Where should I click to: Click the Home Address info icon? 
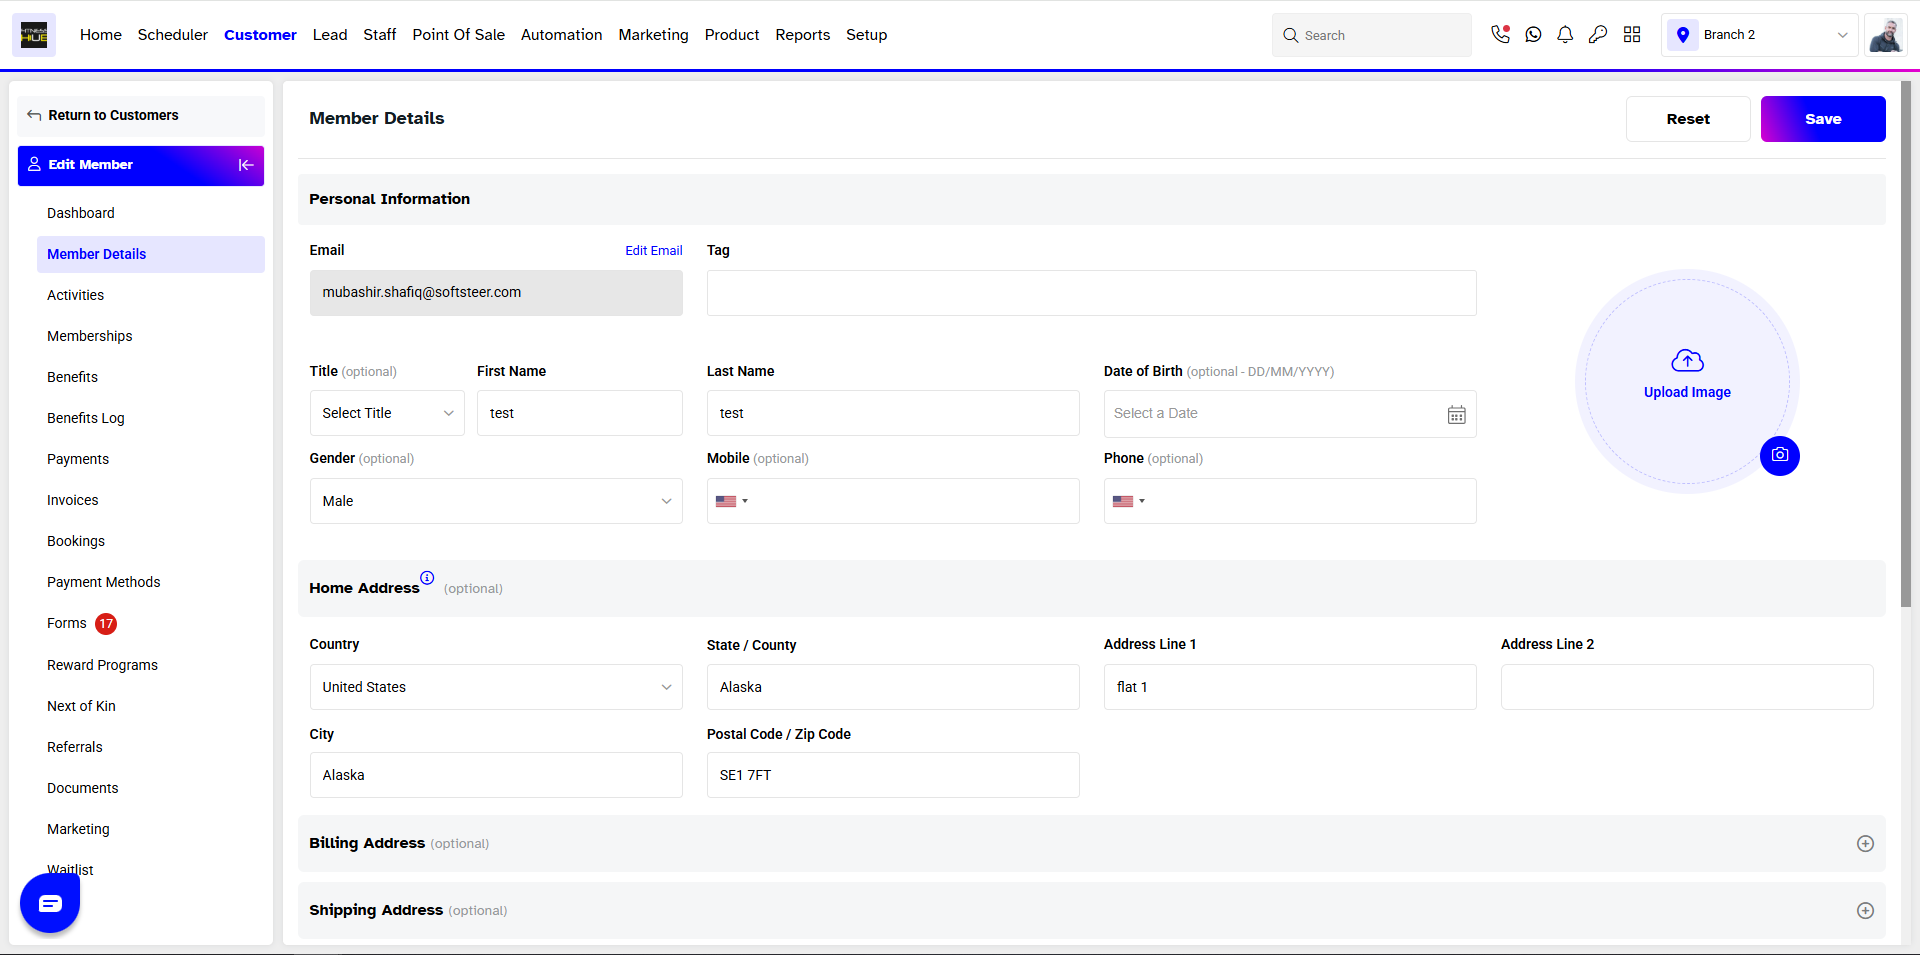(x=427, y=578)
